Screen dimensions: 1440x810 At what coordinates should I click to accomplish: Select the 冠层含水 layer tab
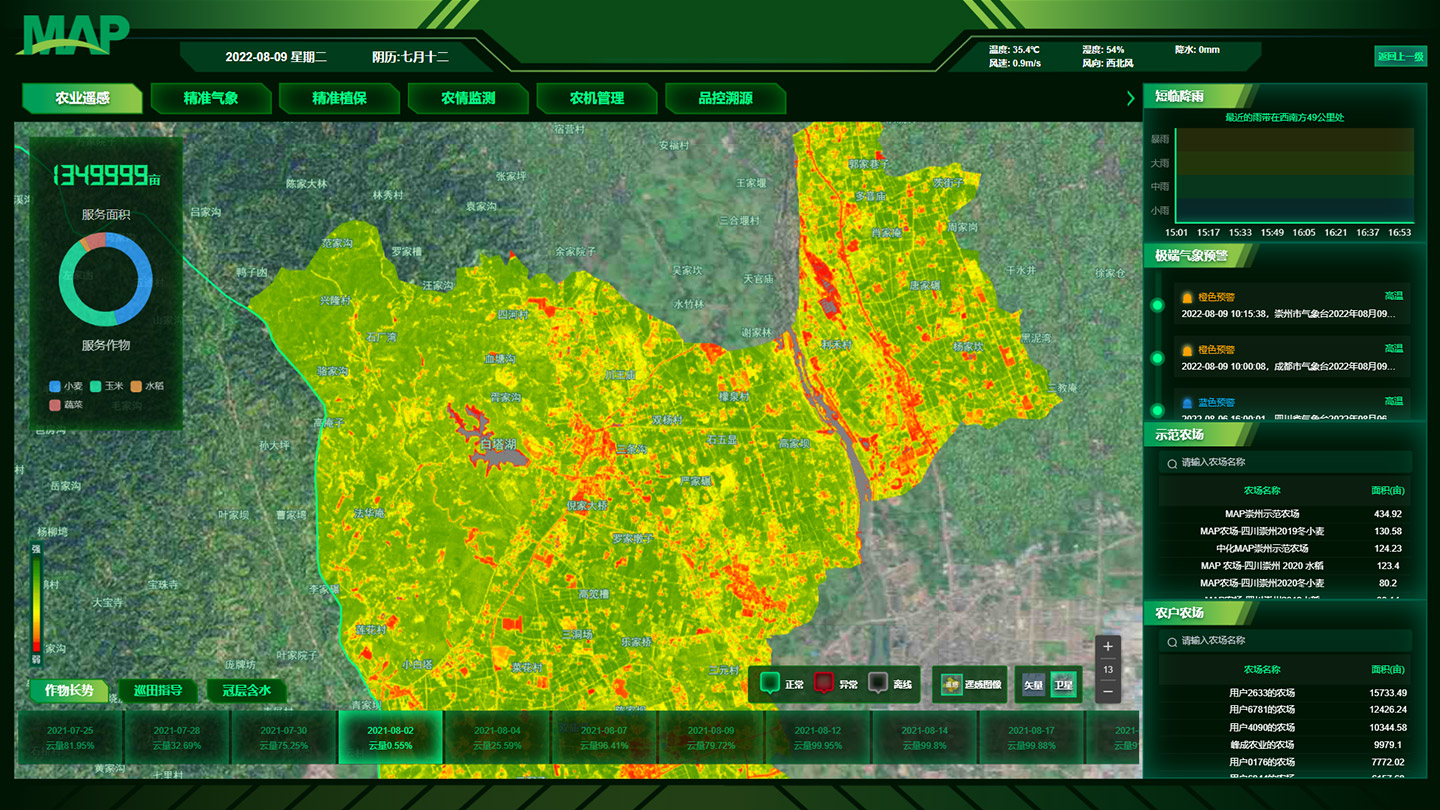pyautogui.click(x=247, y=690)
